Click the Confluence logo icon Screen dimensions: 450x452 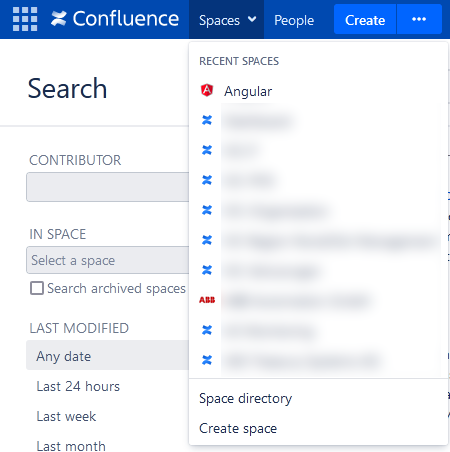tap(59, 19)
